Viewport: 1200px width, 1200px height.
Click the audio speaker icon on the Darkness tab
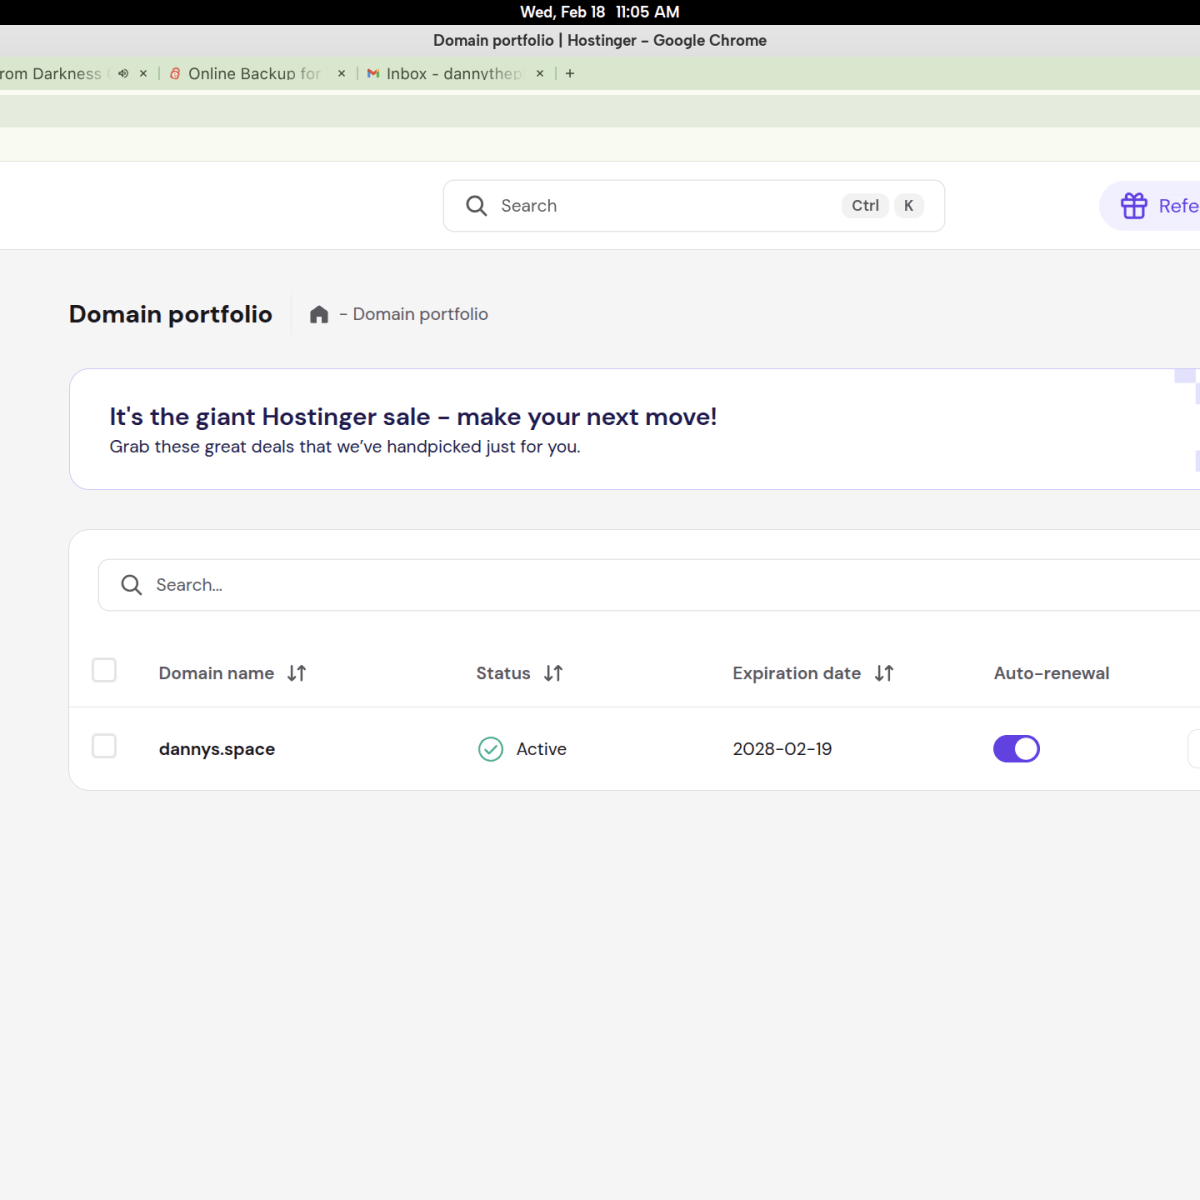pyautogui.click(x=122, y=73)
